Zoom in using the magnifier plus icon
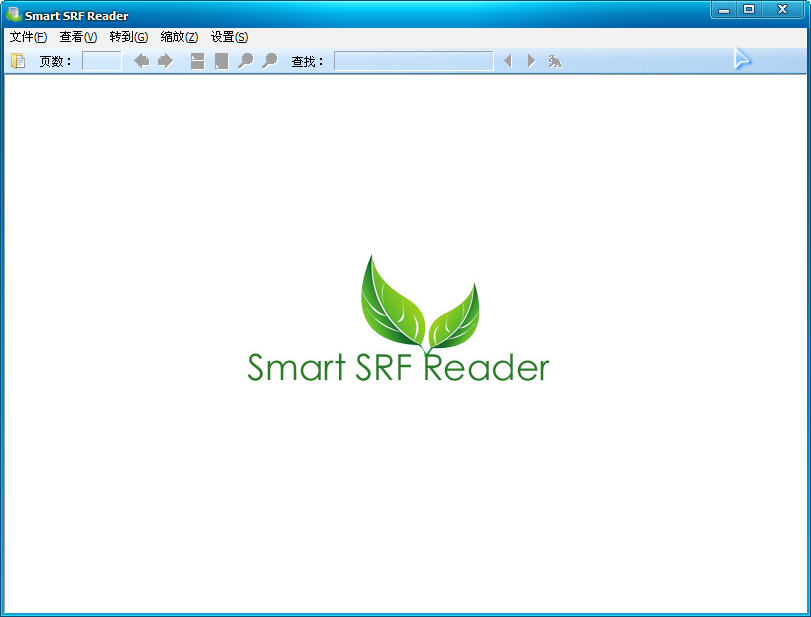The width and height of the screenshot is (811, 617). point(245,60)
